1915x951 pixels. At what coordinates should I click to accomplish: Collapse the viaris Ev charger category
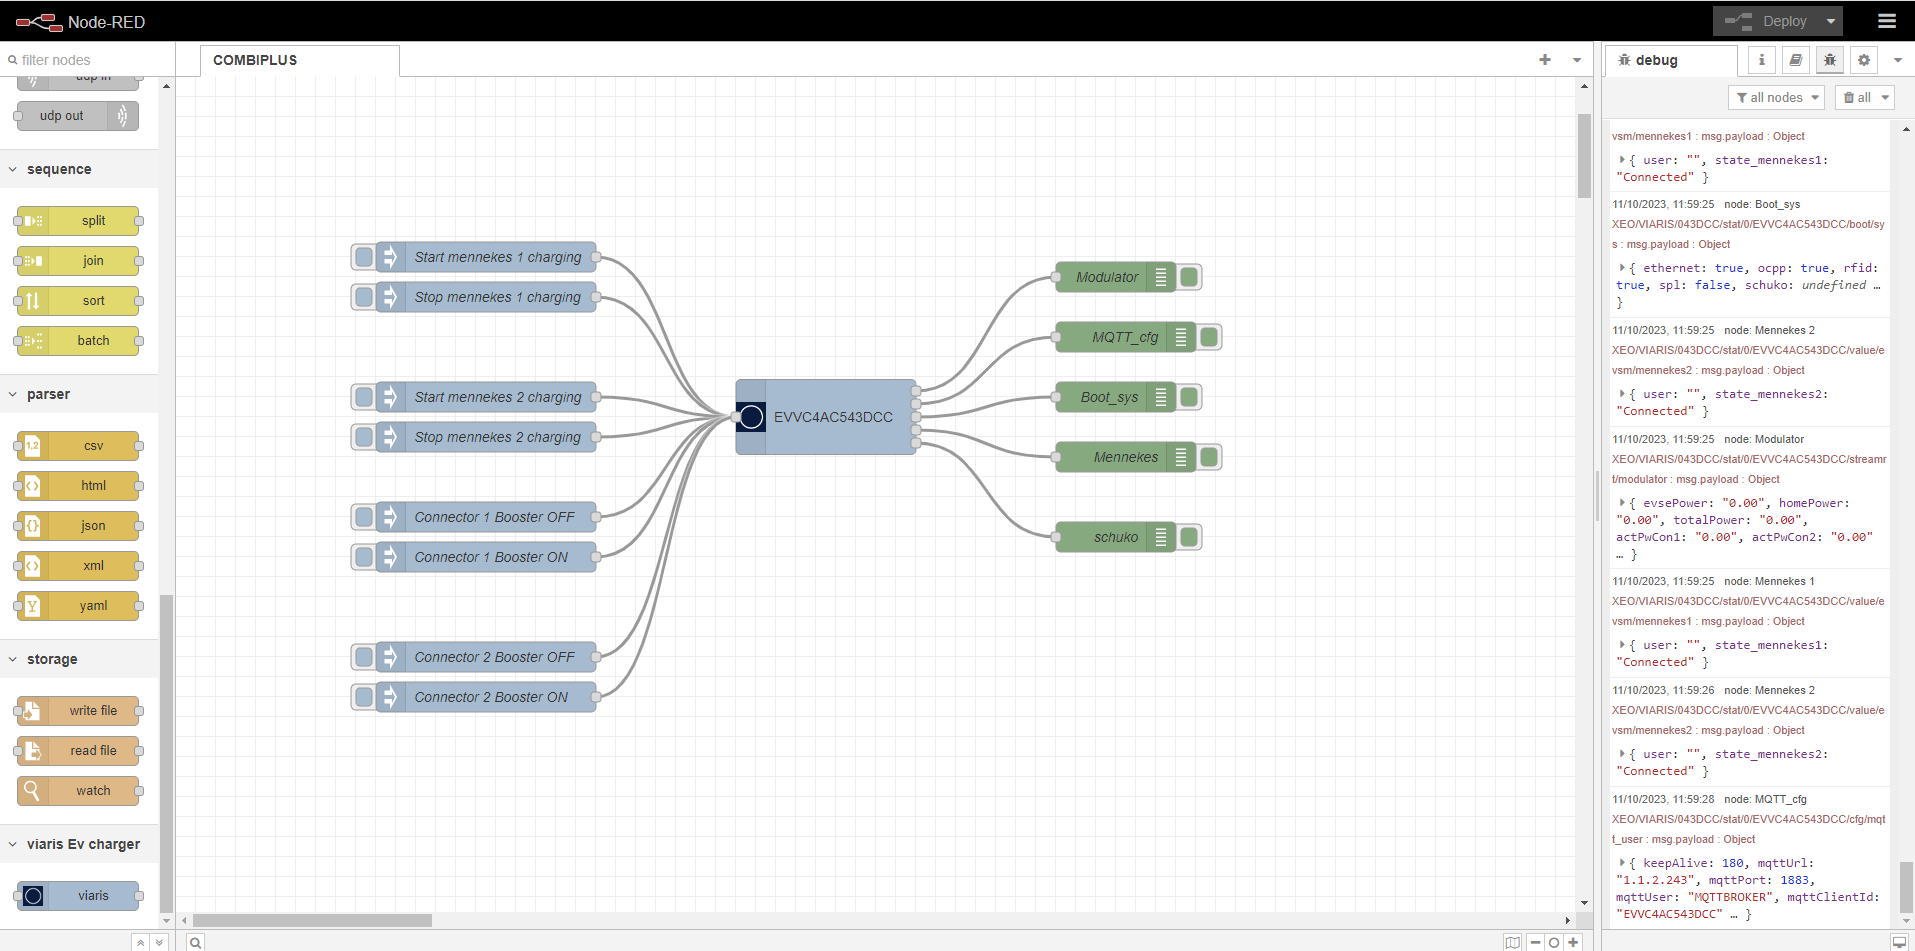point(79,844)
